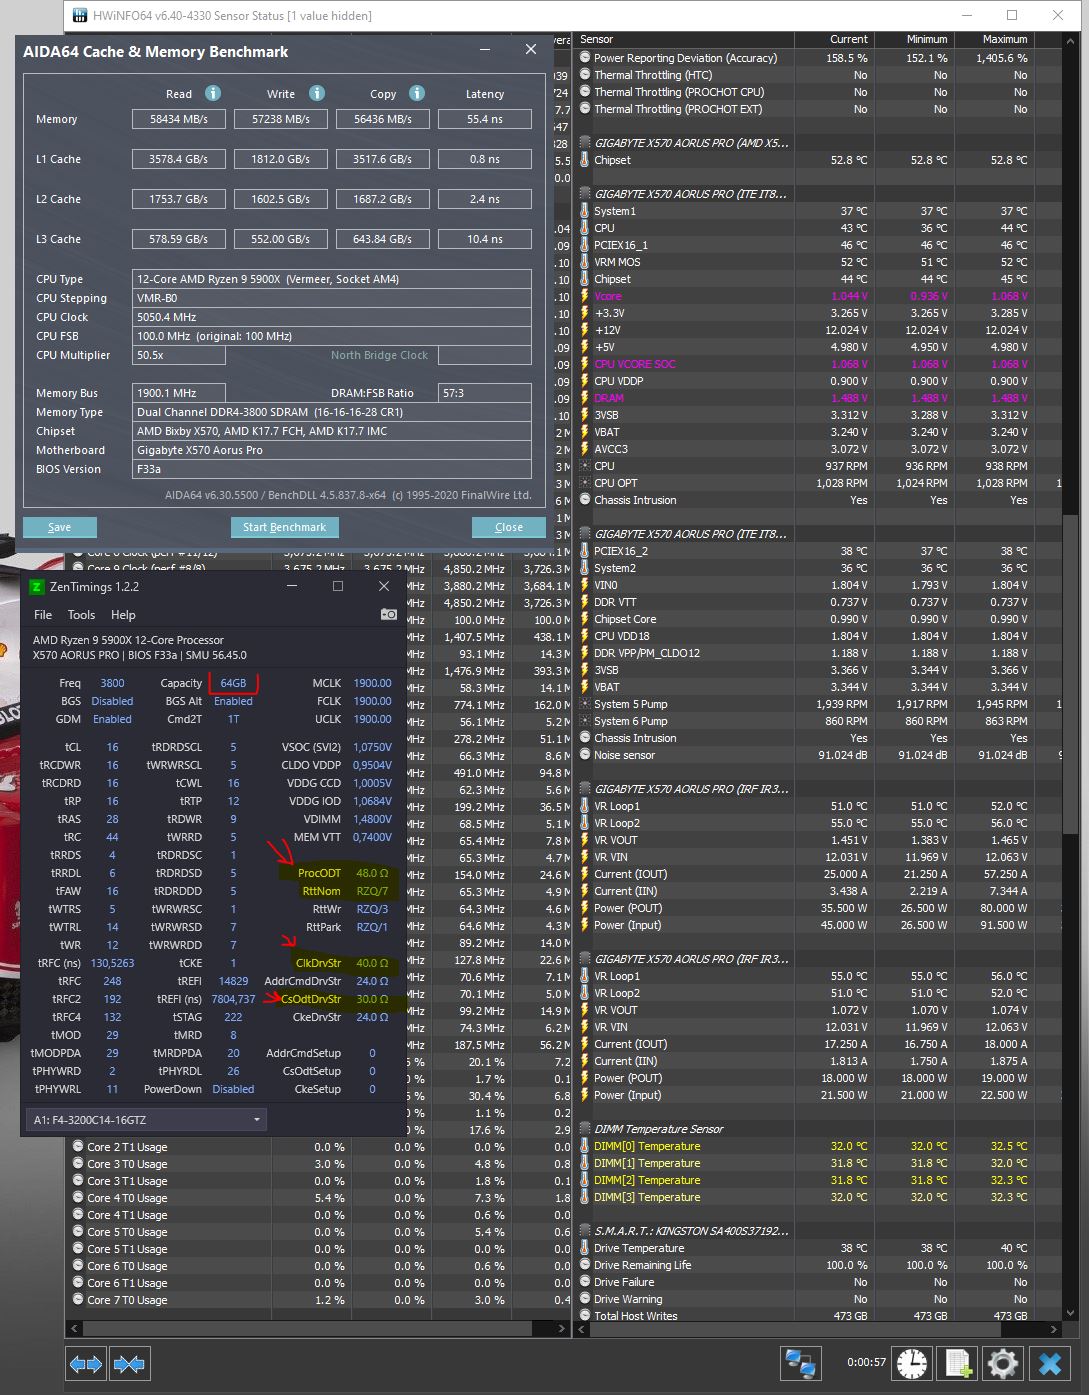This screenshot has height=1395, width=1089.
Task: Select the CPU VCORE SOC sensor row
Action: 818,364
